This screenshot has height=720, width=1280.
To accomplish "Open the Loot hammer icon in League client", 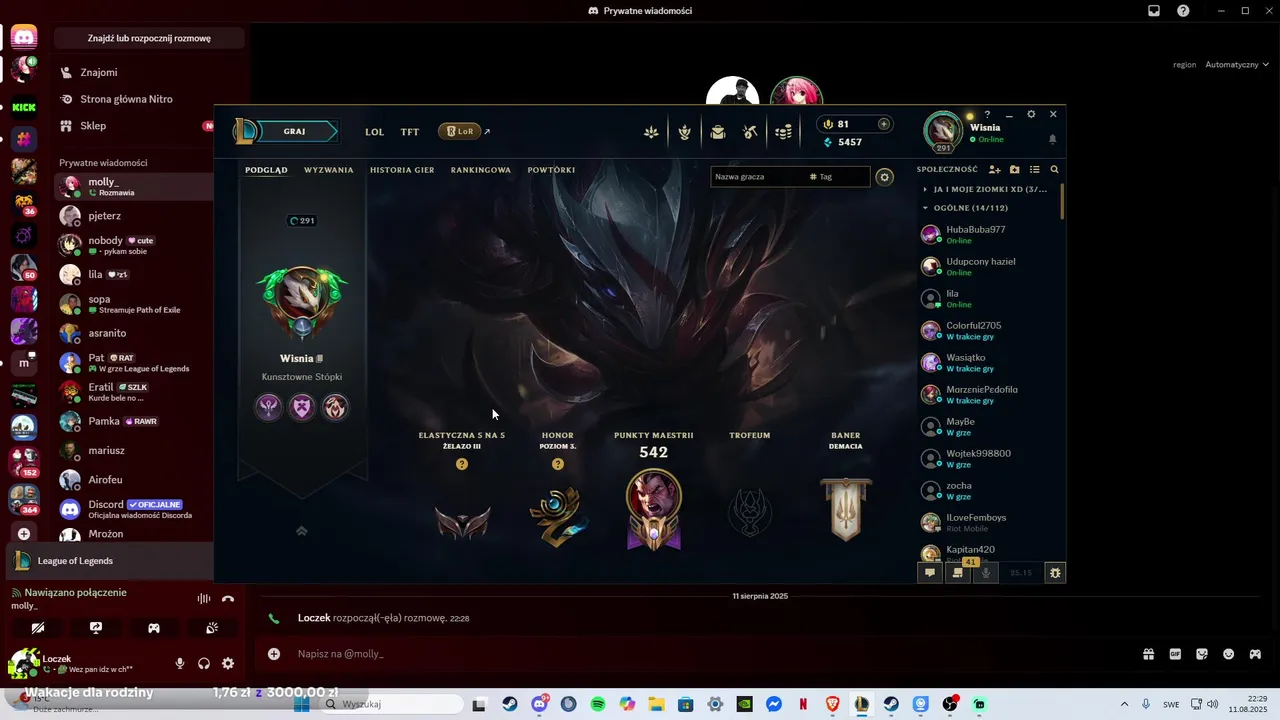I will pos(751,132).
